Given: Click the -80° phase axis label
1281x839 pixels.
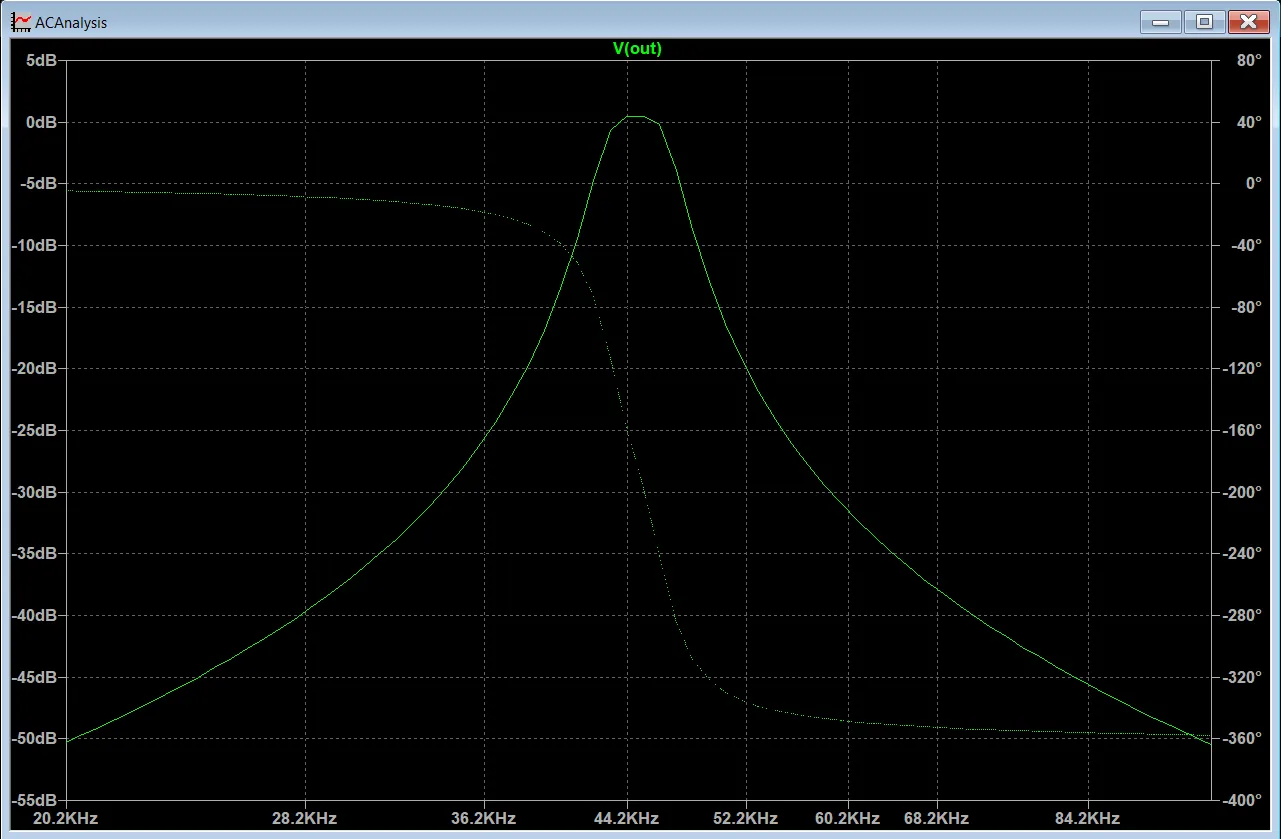Looking at the screenshot, I should (x=1247, y=307).
